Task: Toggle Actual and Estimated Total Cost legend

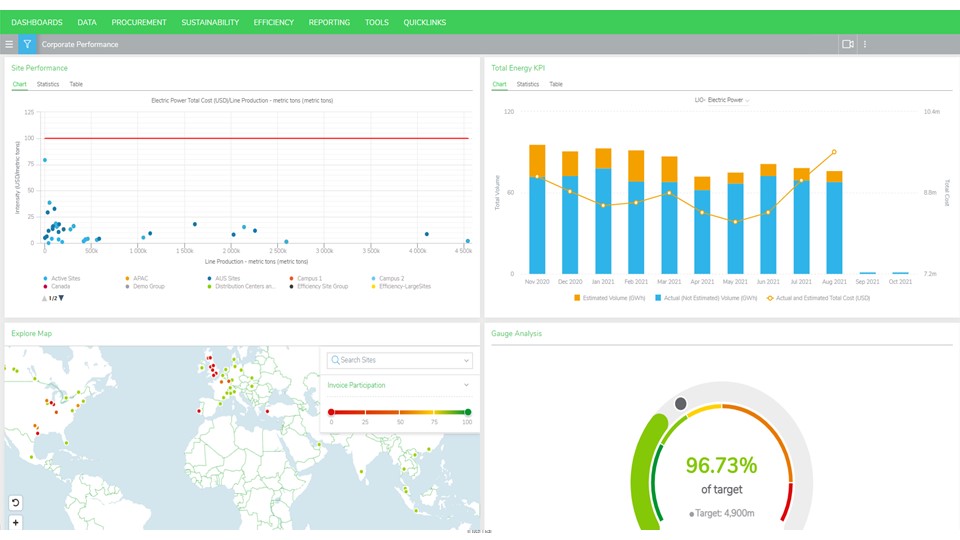Action: tap(818, 298)
